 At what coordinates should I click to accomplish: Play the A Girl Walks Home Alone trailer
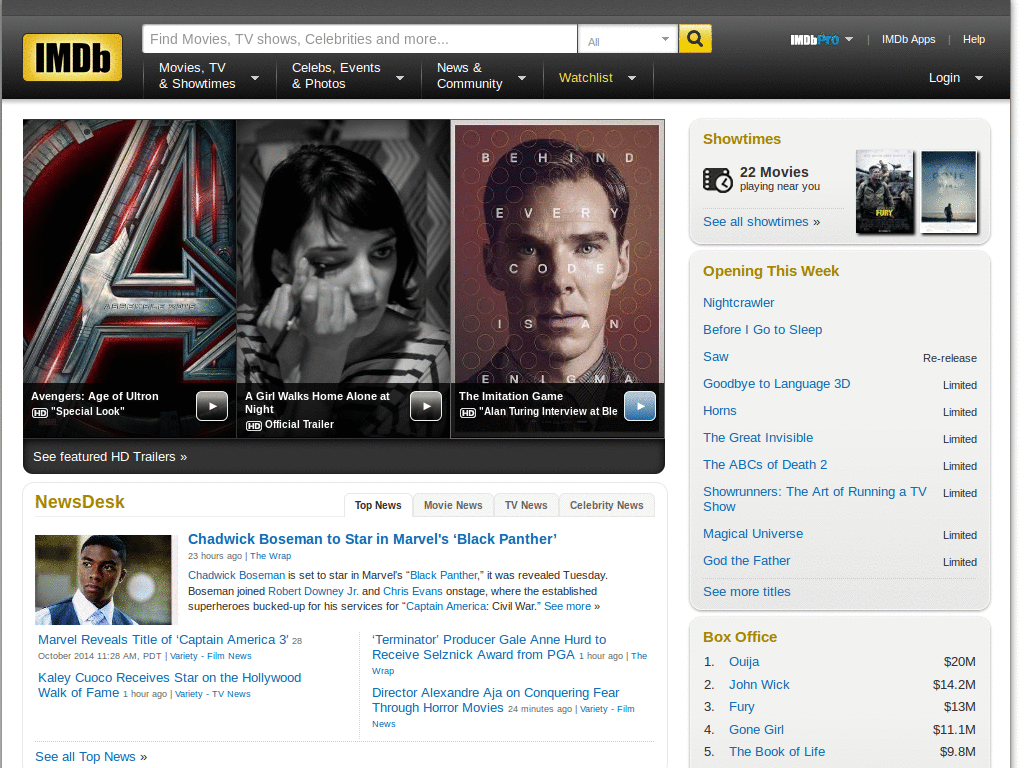[x=426, y=406]
